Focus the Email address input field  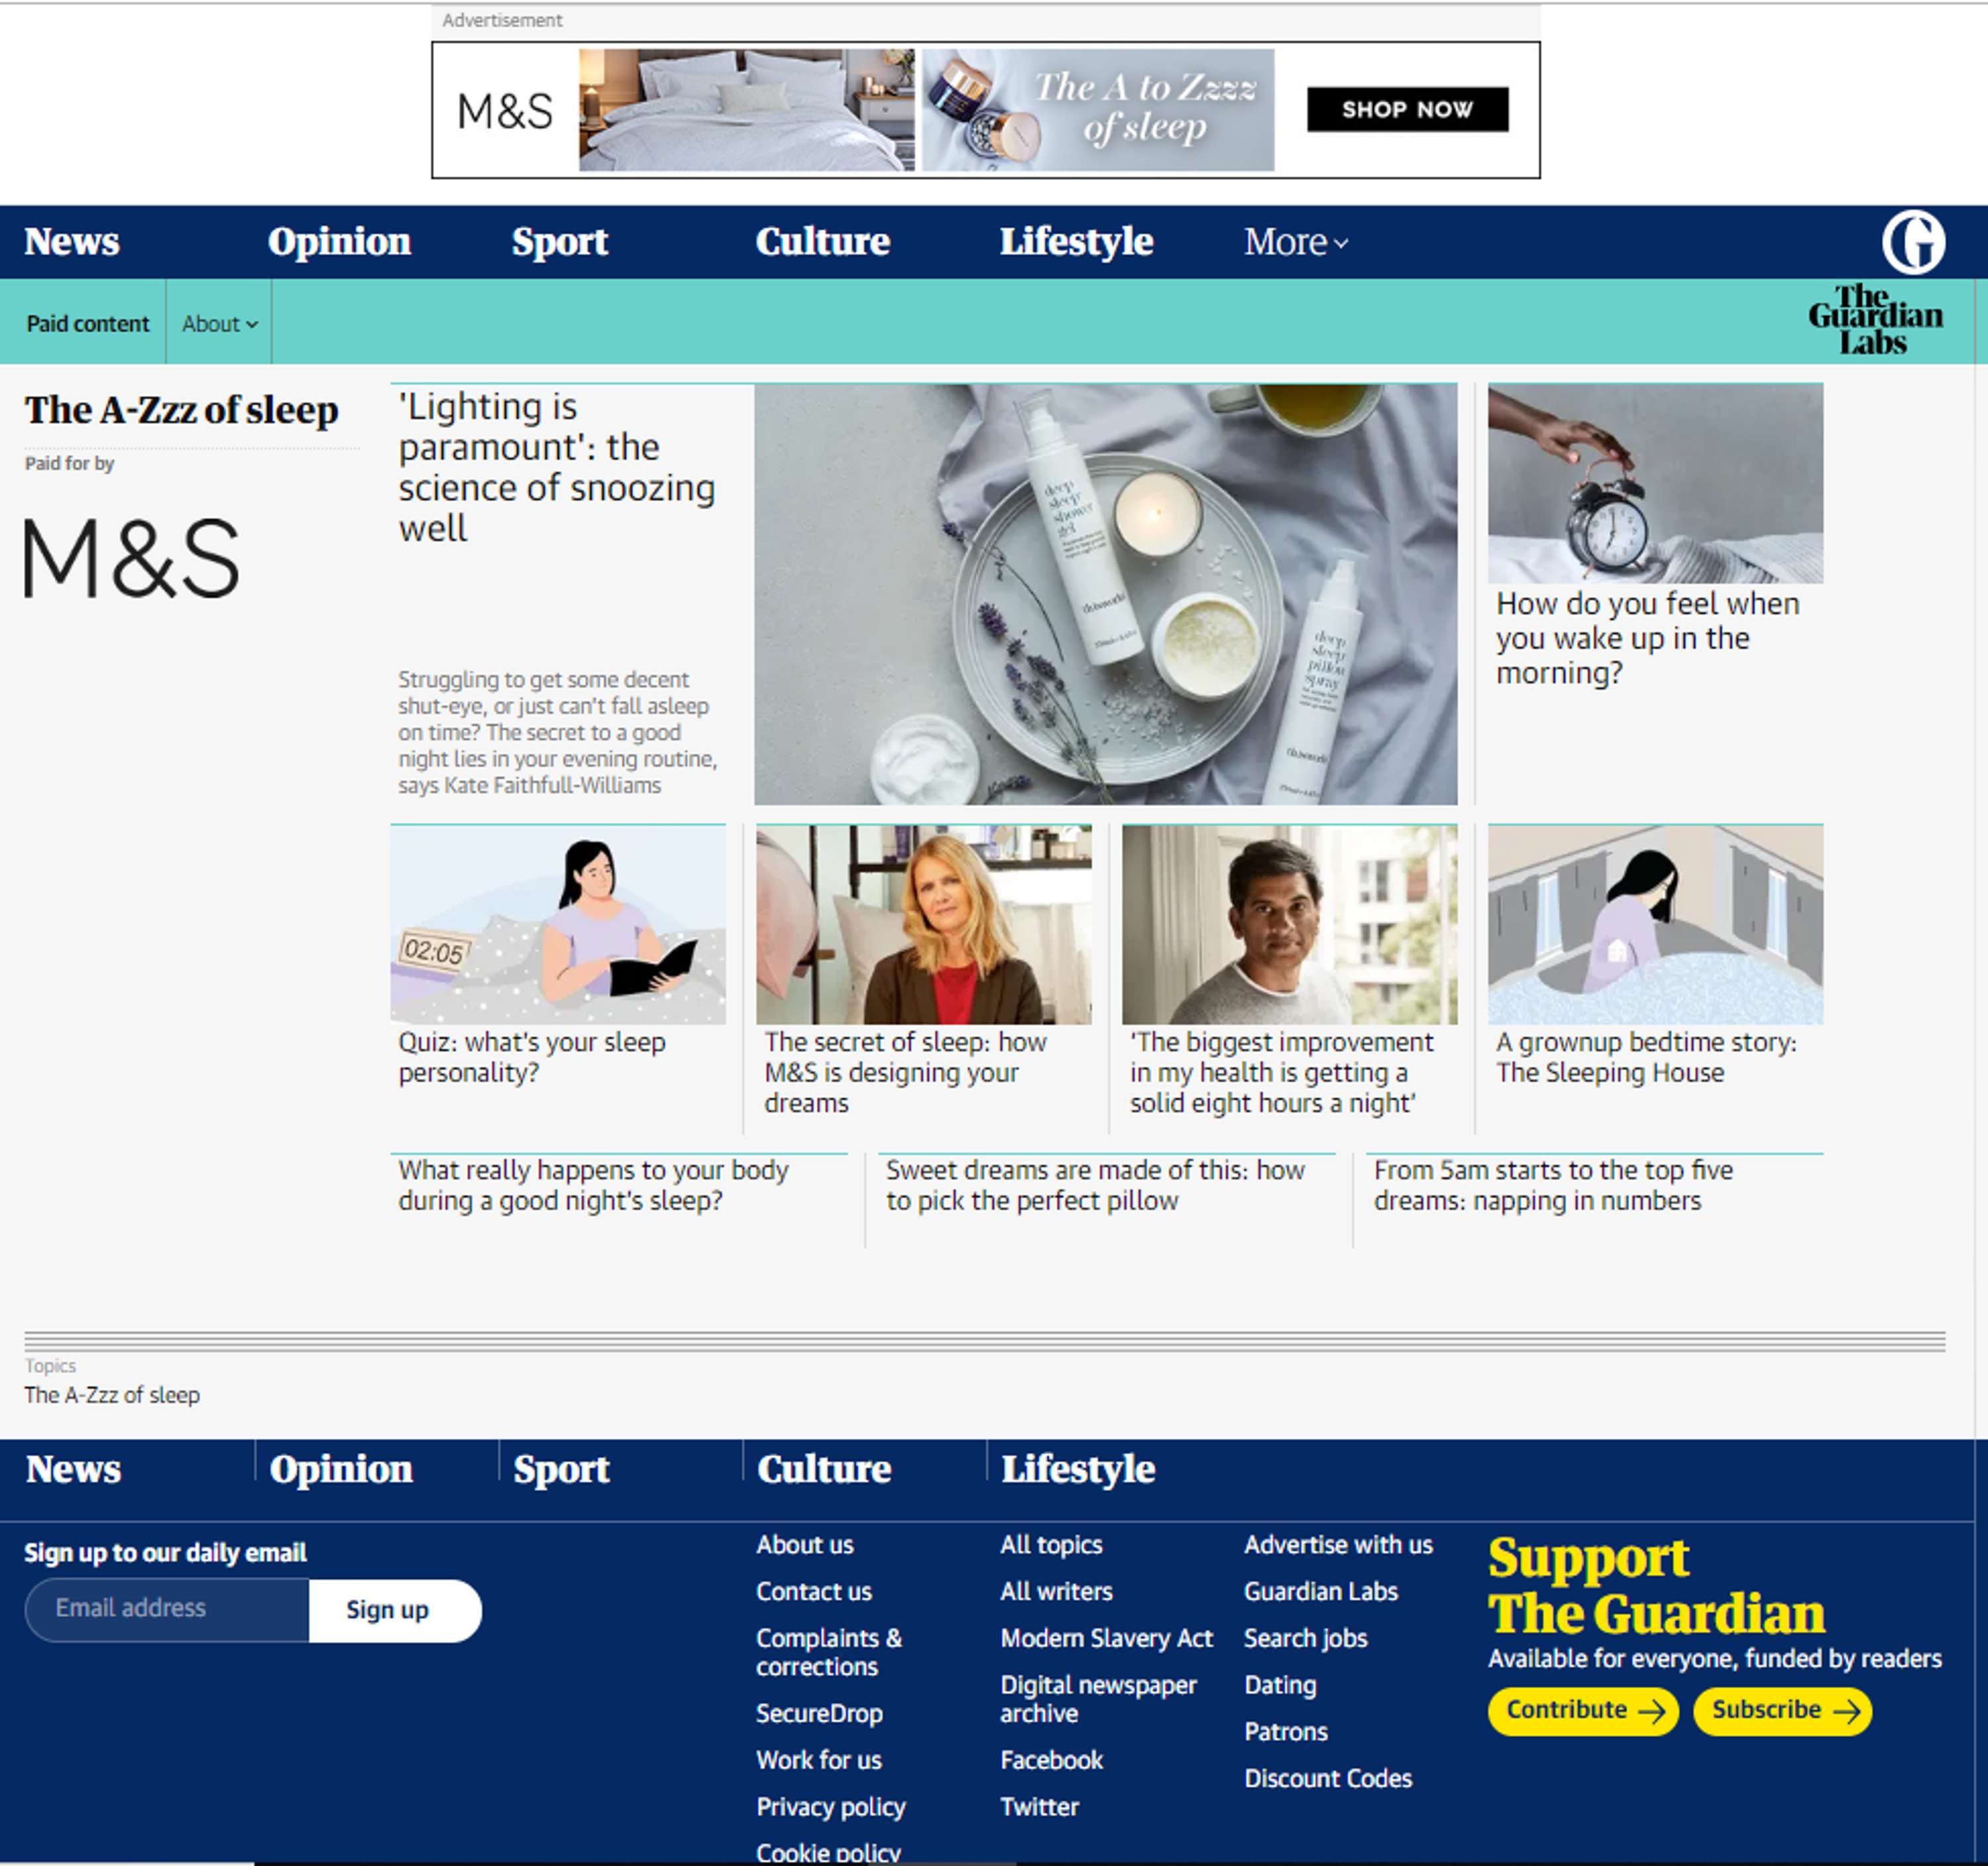point(167,1610)
